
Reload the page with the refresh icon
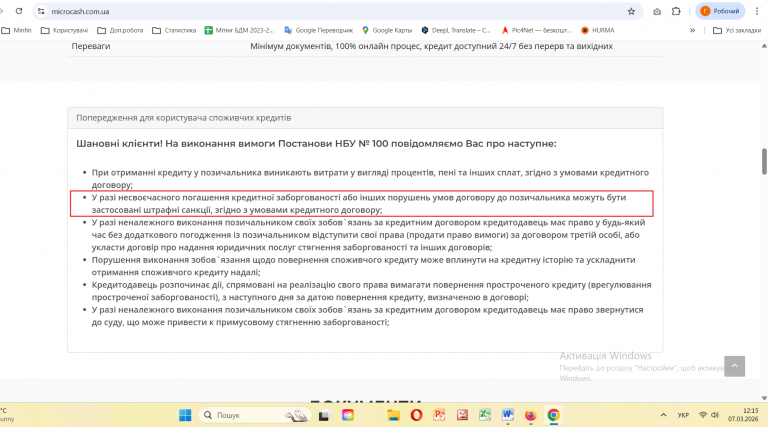19,11
